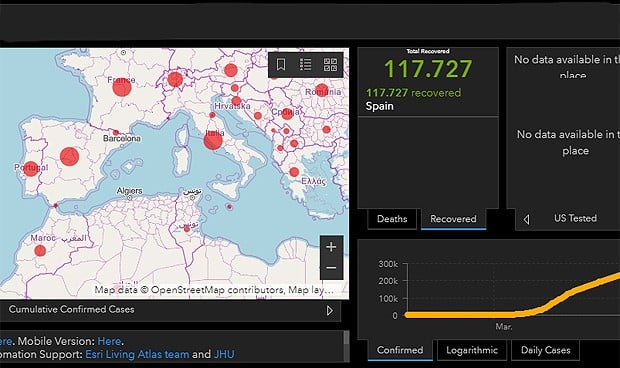Select the red marker over Maroc
The image size is (620, 368).
click(40, 250)
